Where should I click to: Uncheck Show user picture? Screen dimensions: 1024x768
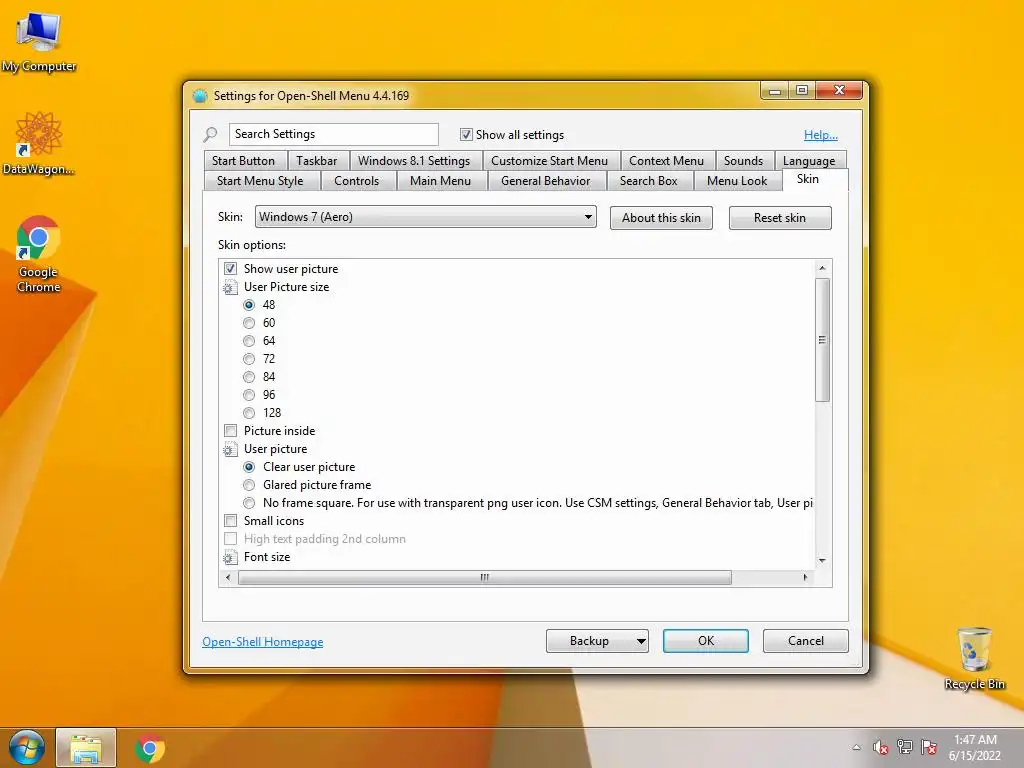click(x=230, y=269)
